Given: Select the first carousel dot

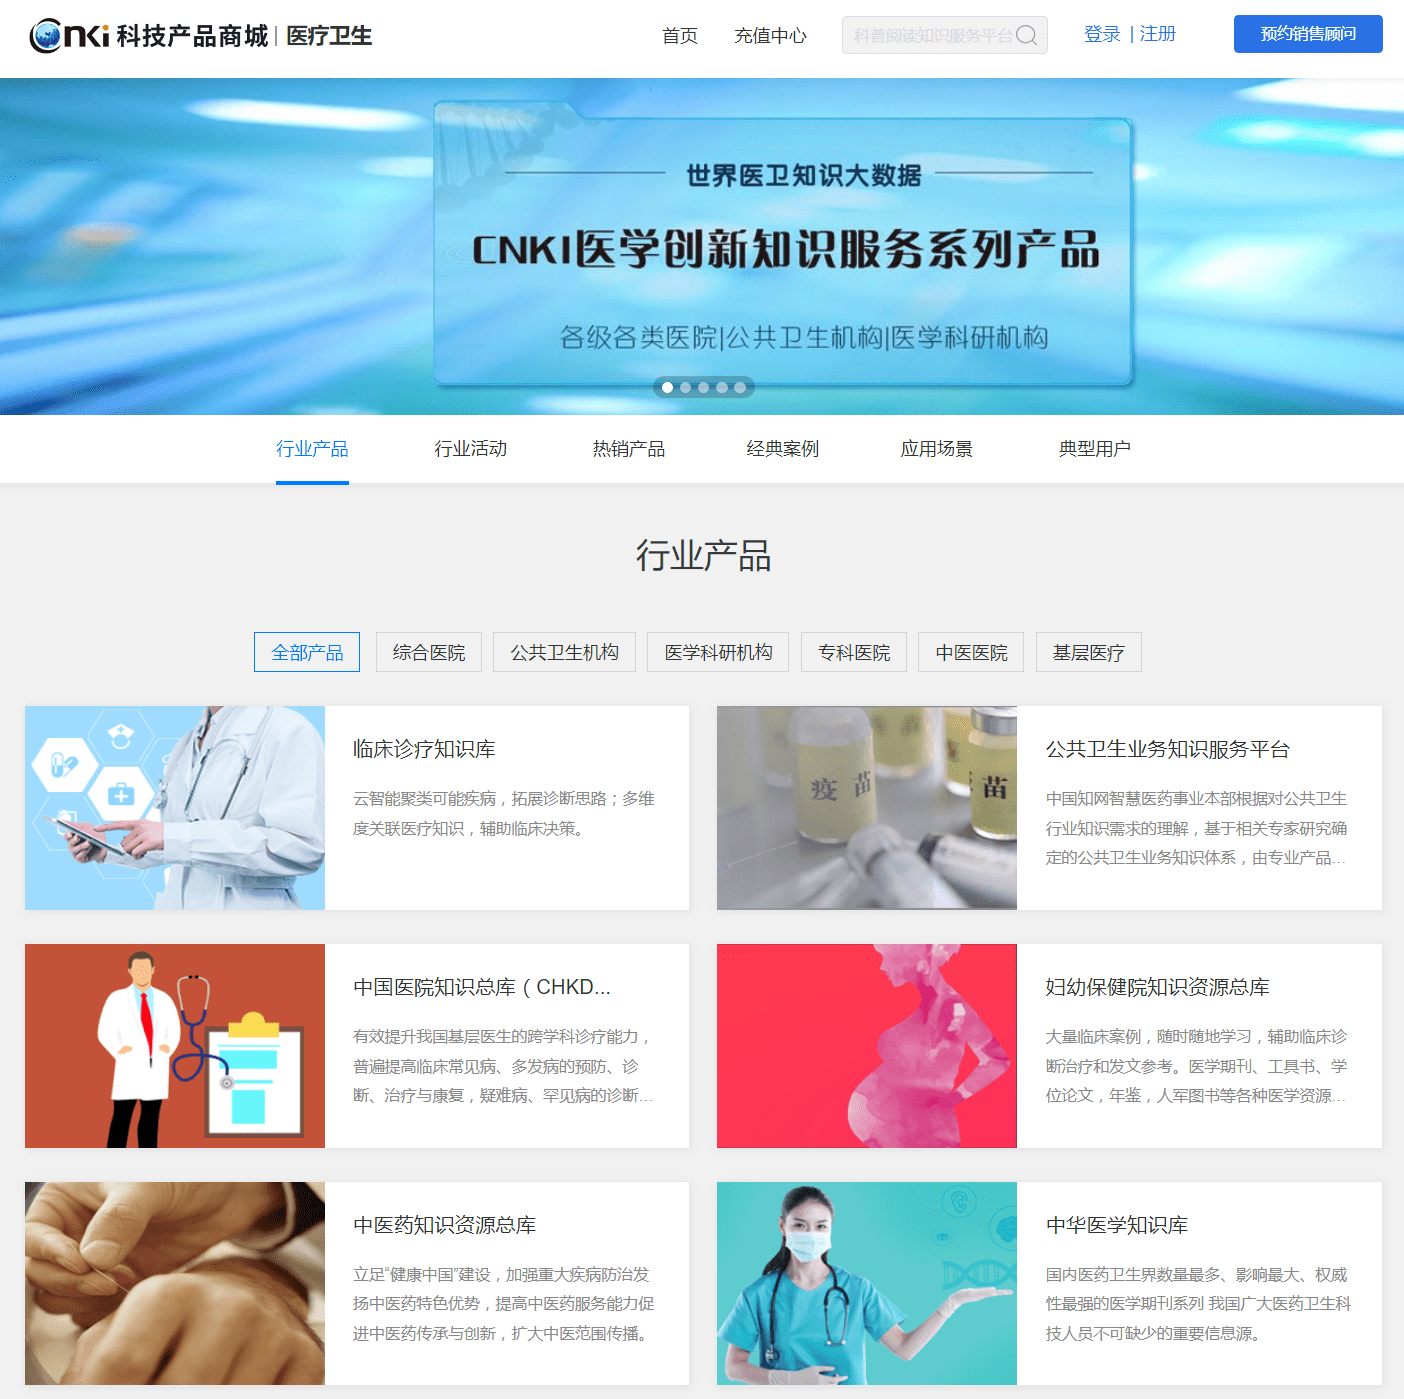Looking at the screenshot, I should [667, 388].
